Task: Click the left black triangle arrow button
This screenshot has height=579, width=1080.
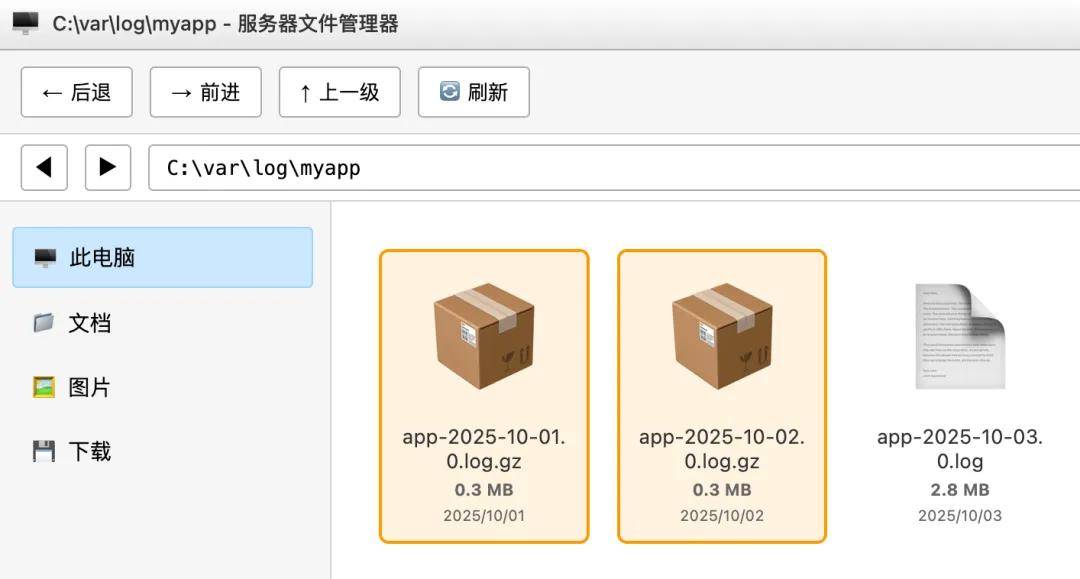Action: click(x=44, y=167)
